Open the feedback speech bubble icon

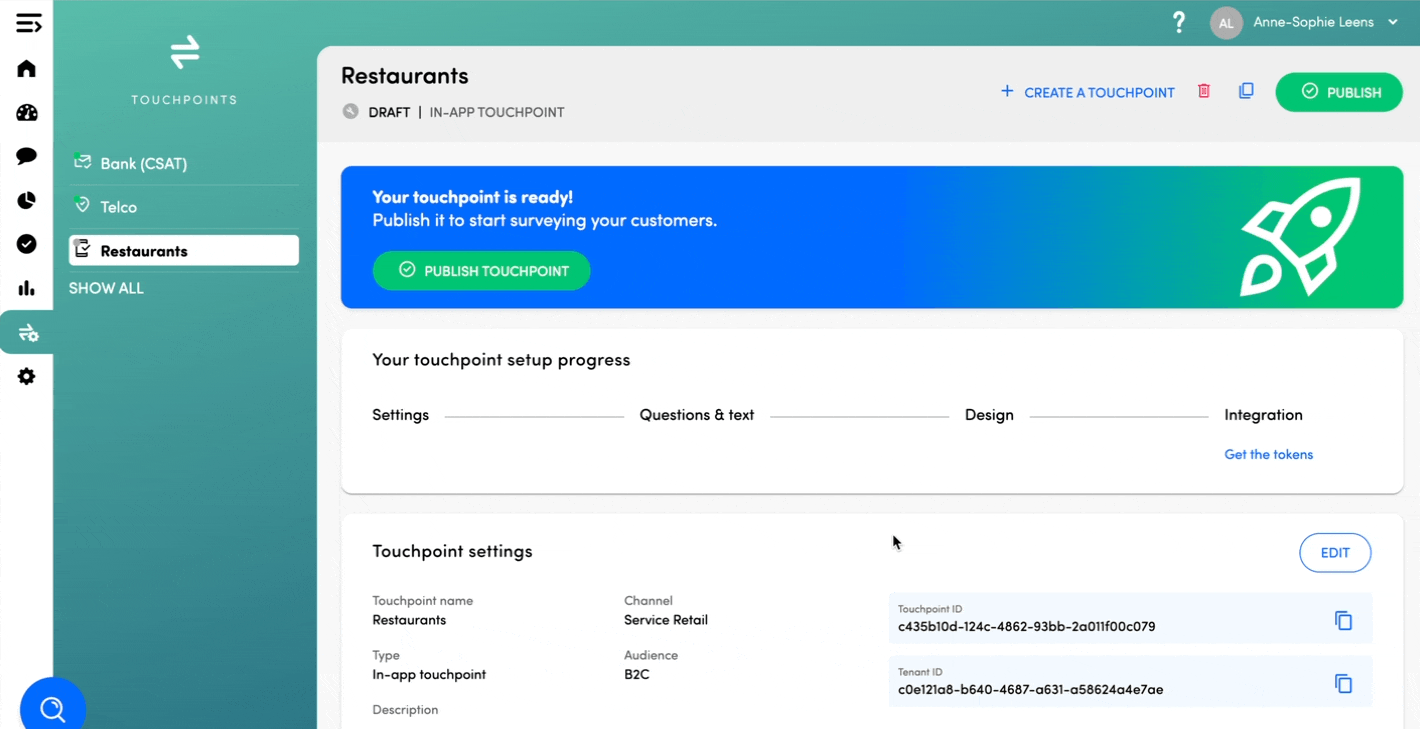(27, 156)
